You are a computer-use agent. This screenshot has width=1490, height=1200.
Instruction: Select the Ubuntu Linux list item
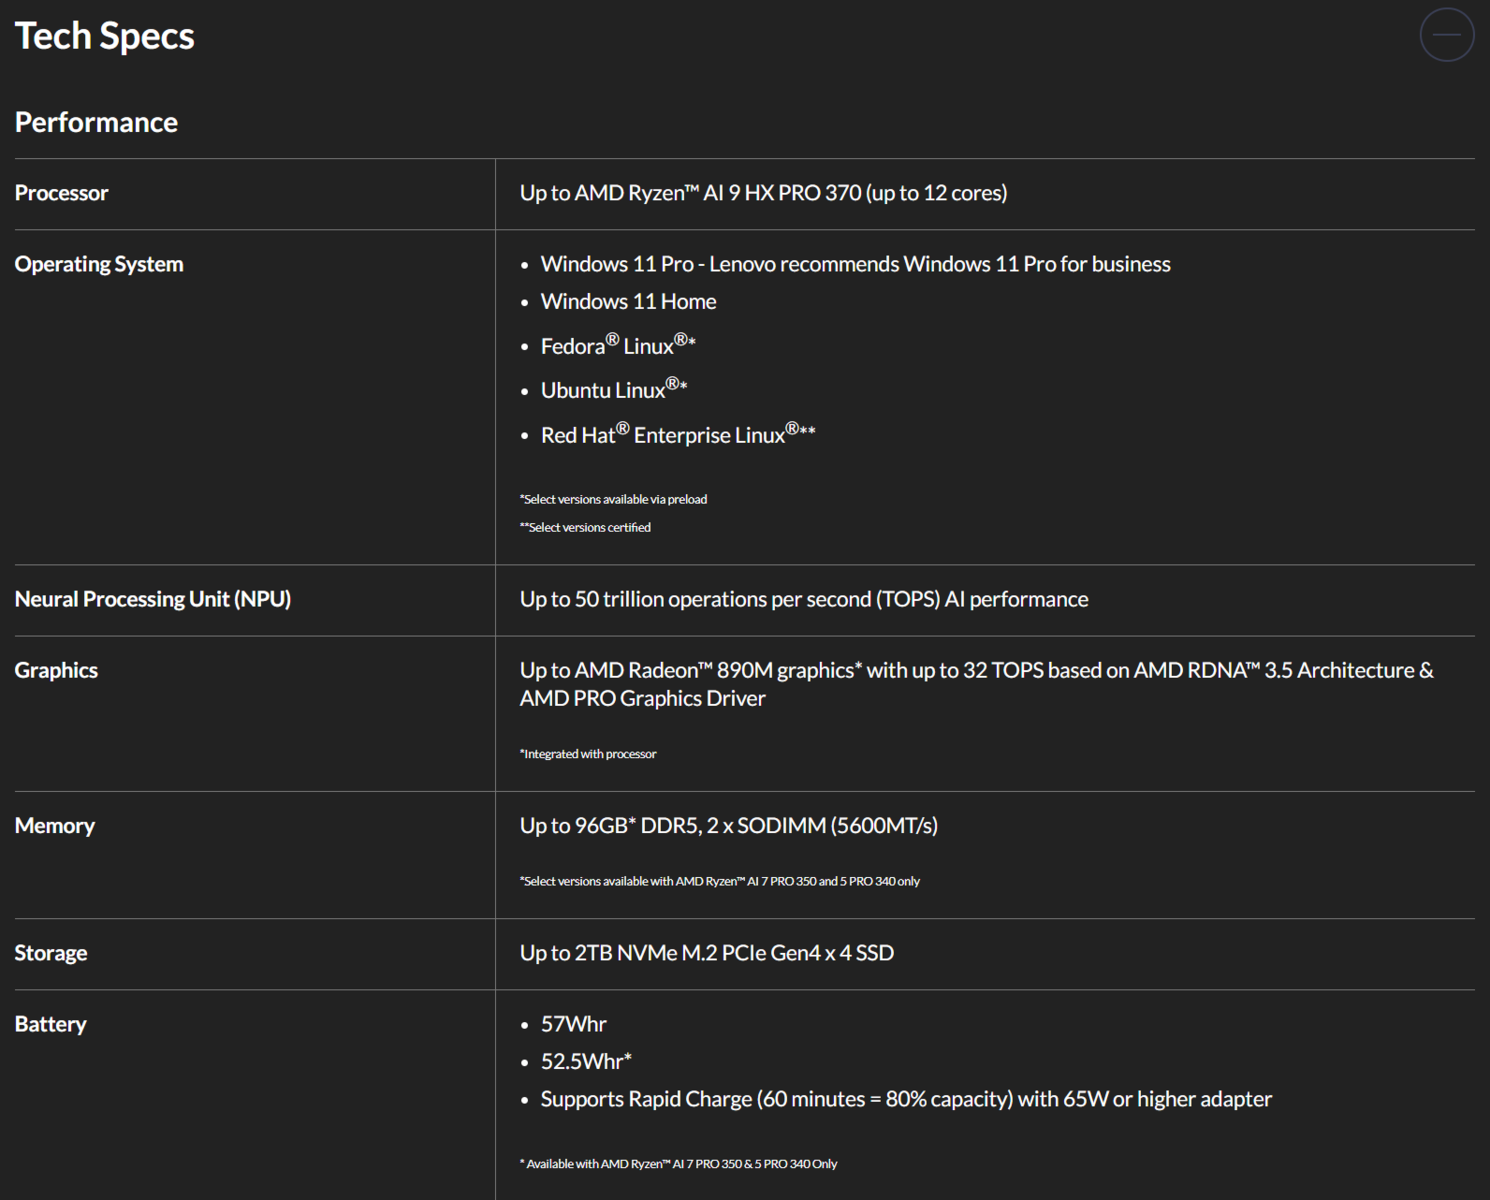[613, 390]
